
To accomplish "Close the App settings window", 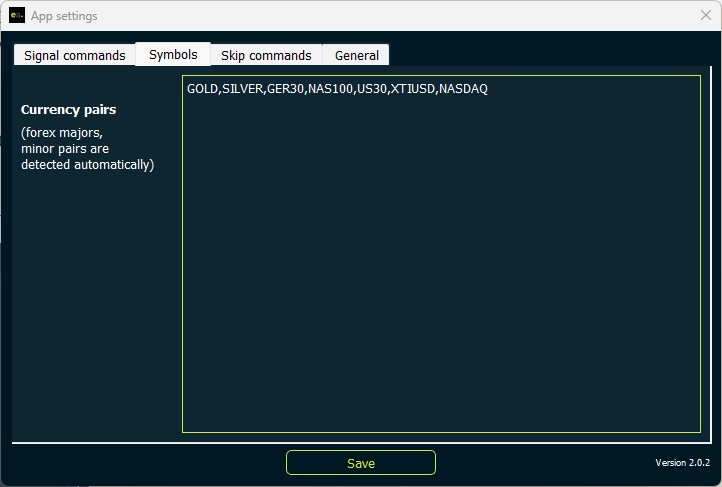I will [705, 16].
